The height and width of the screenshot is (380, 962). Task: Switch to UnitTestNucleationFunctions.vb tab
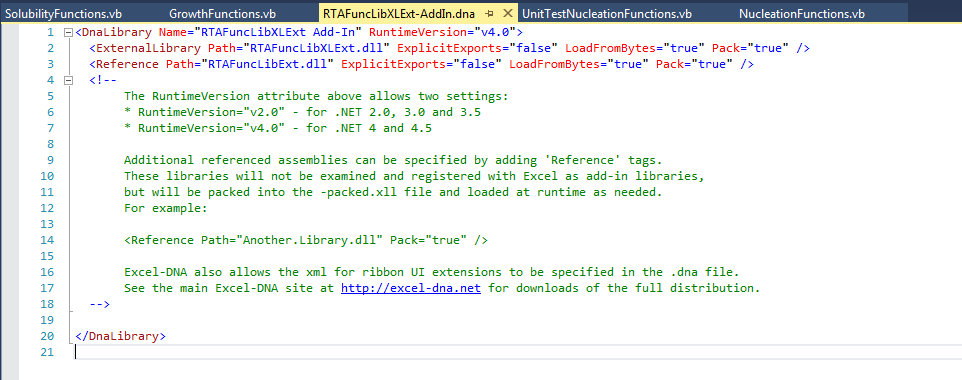click(606, 14)
